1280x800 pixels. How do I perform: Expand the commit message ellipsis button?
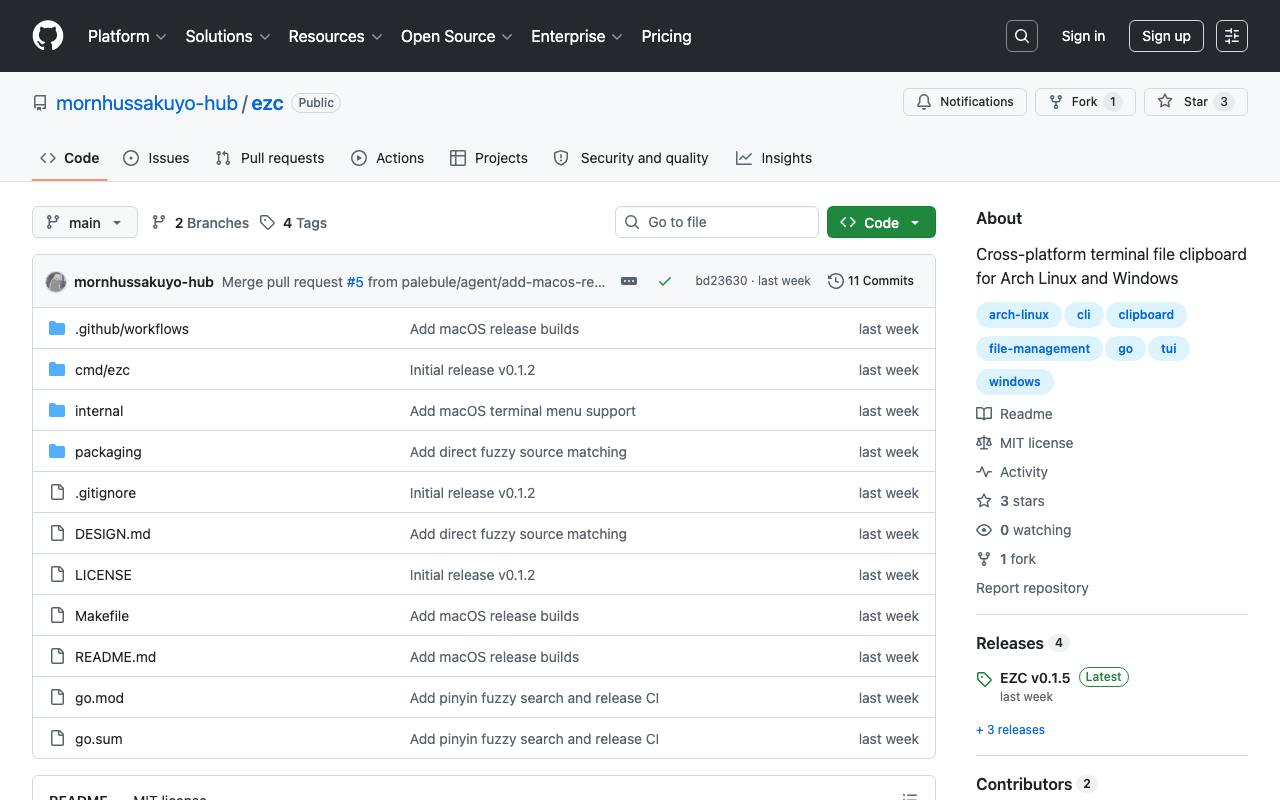pyautogui.click(x=629, y=281)
